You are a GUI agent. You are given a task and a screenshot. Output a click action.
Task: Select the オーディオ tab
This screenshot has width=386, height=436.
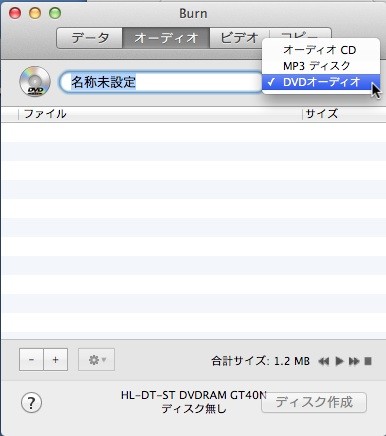tap(166, 38)
